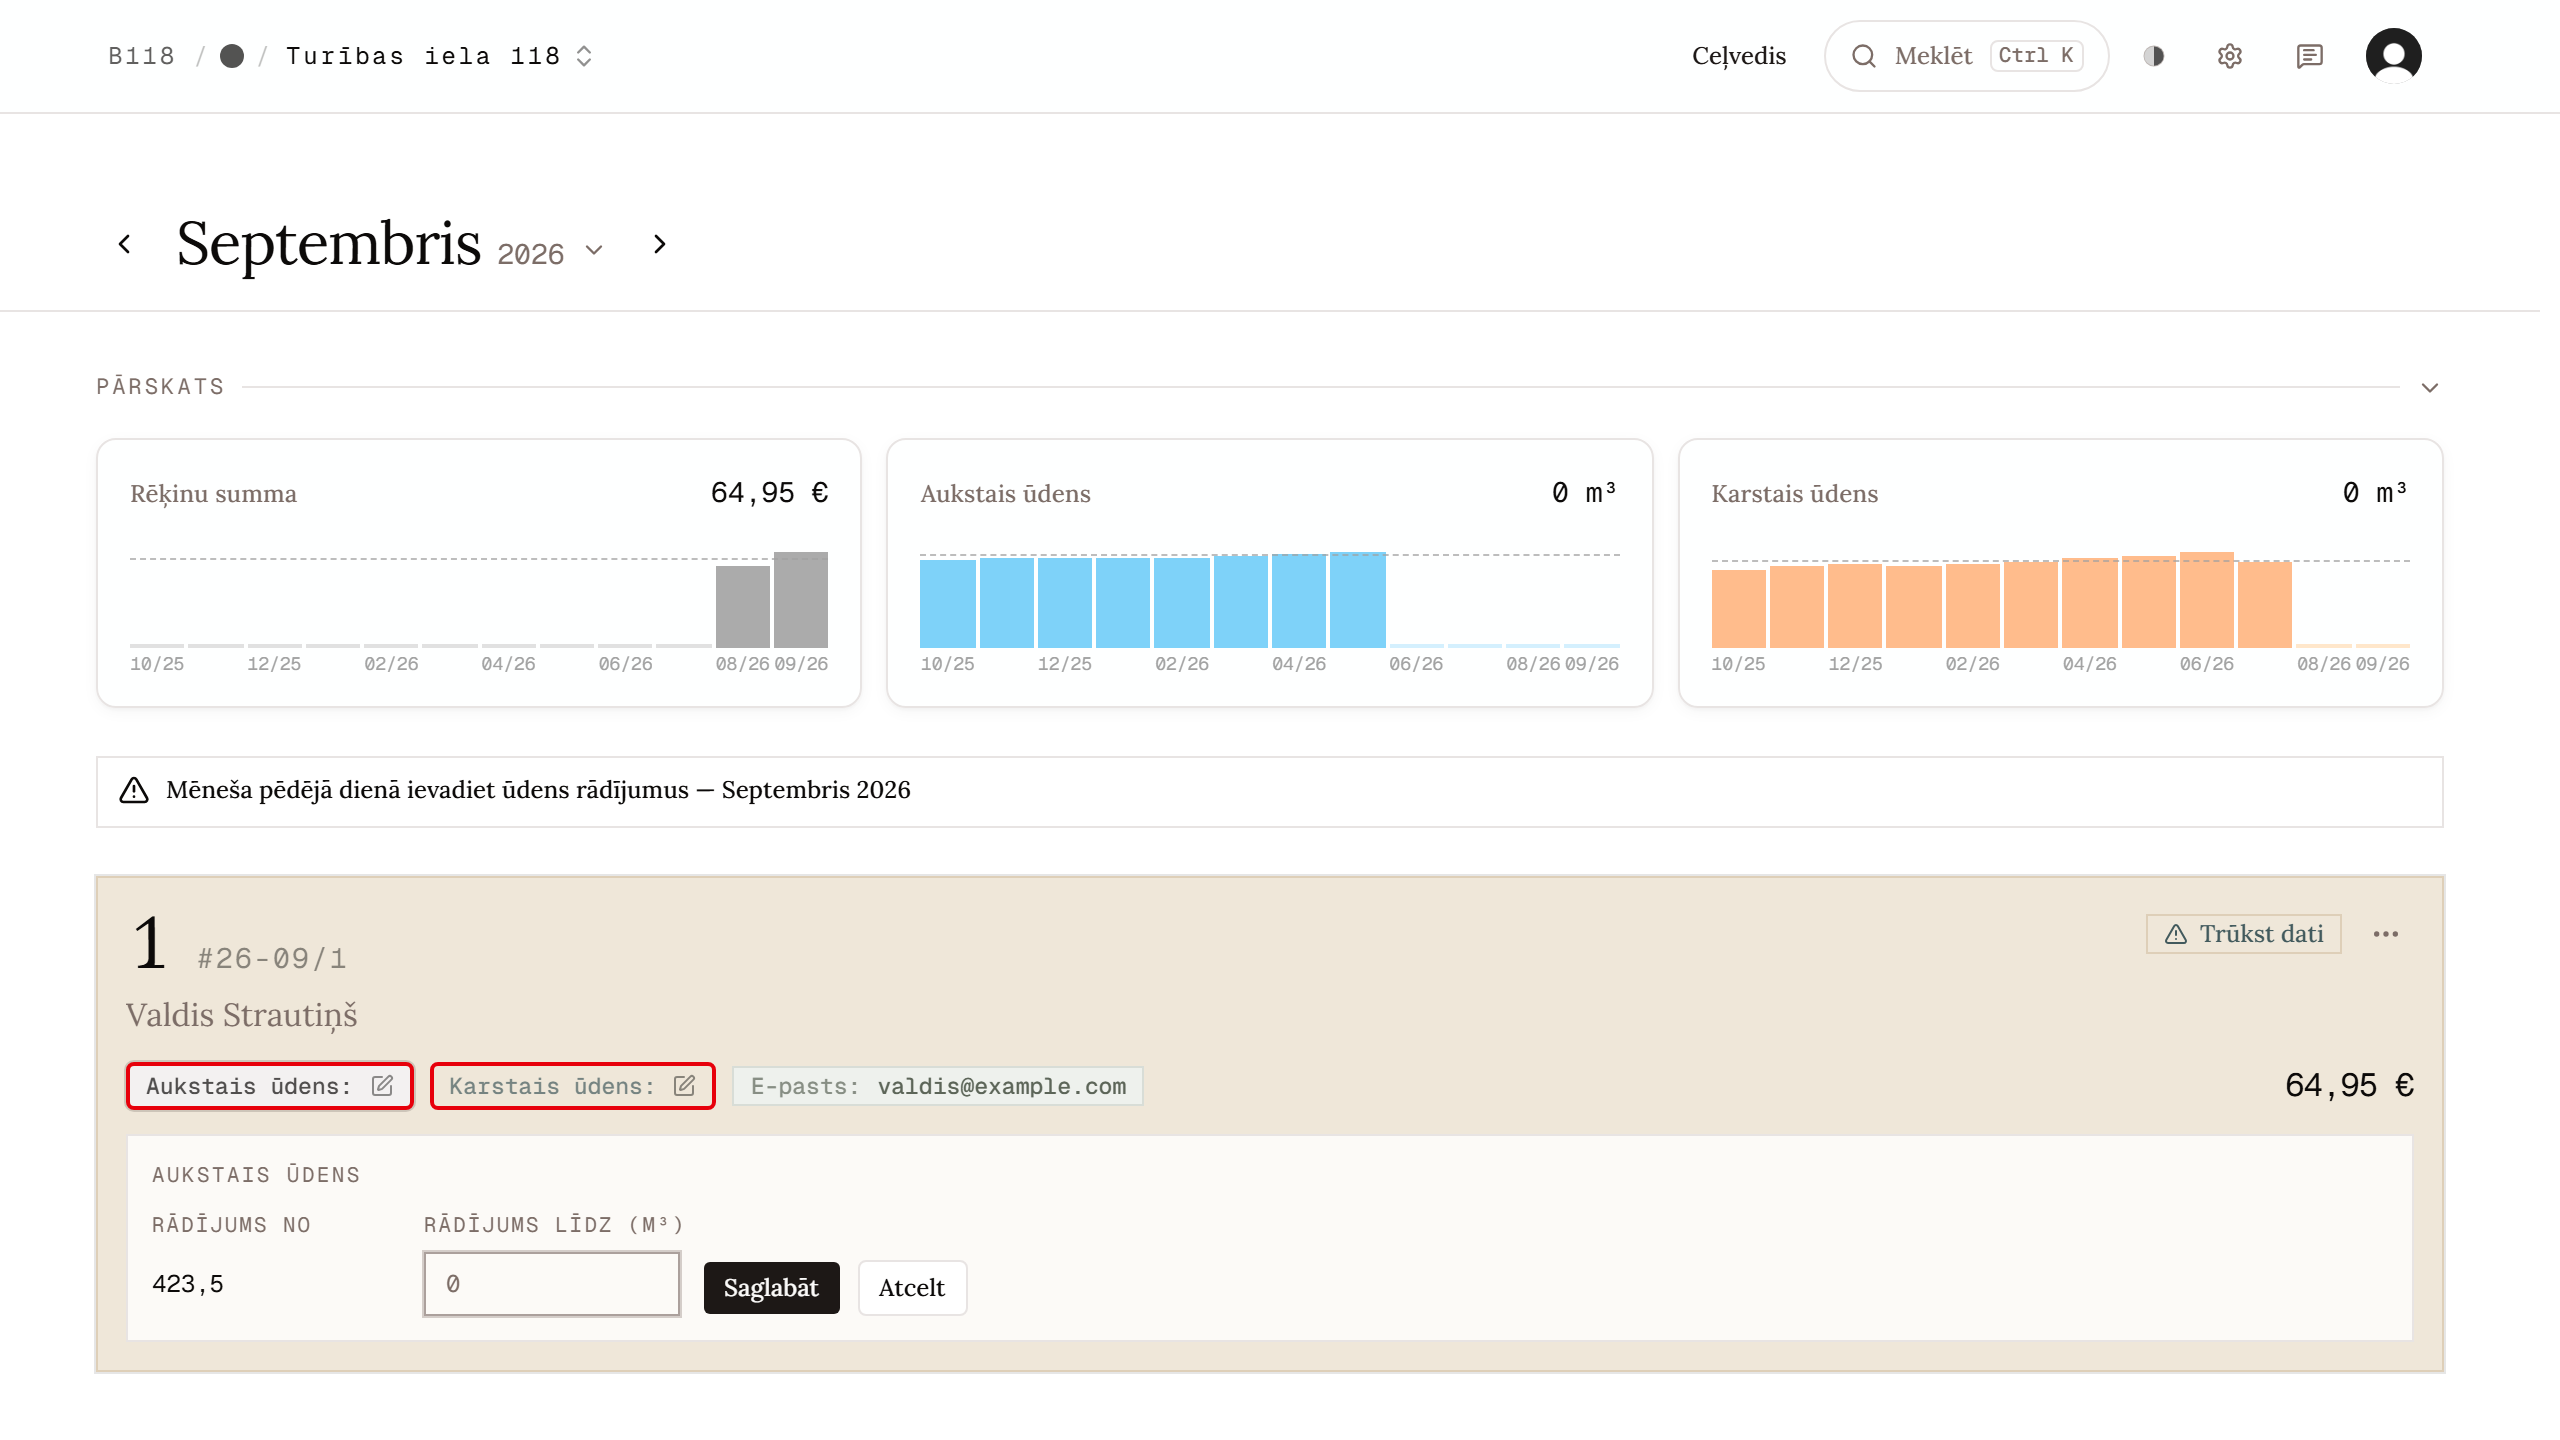Screen dimensions: 2560x1440
Task: Click the warning triangle in the reminder banner
Action: [134, 790]
